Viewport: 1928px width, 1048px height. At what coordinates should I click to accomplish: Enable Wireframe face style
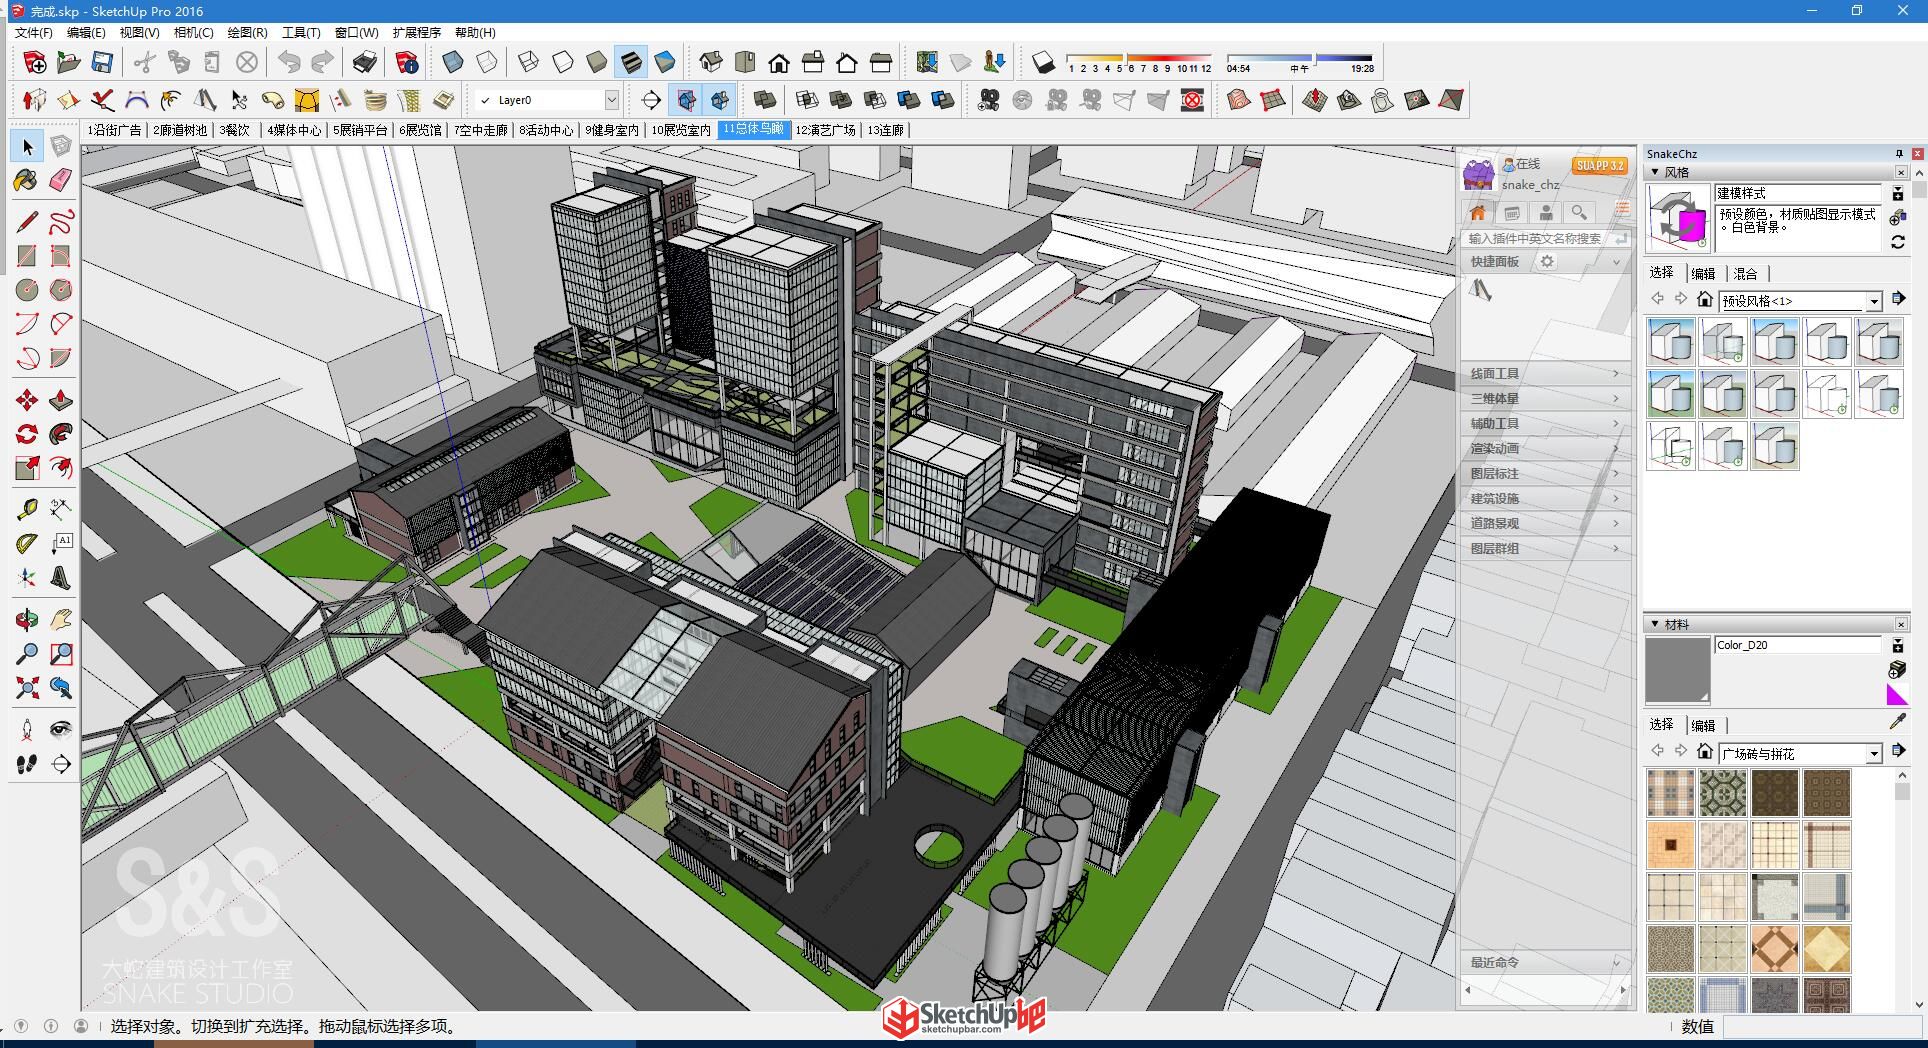529,63
